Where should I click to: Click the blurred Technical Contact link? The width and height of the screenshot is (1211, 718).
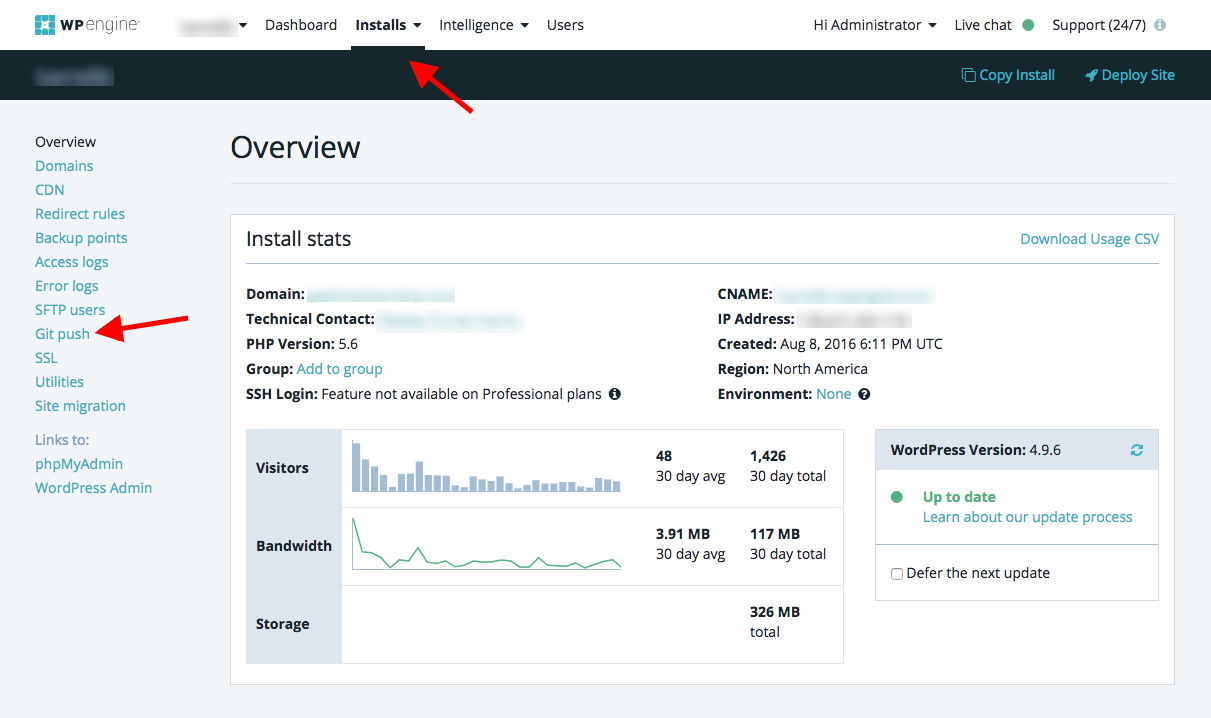[451, 320]
